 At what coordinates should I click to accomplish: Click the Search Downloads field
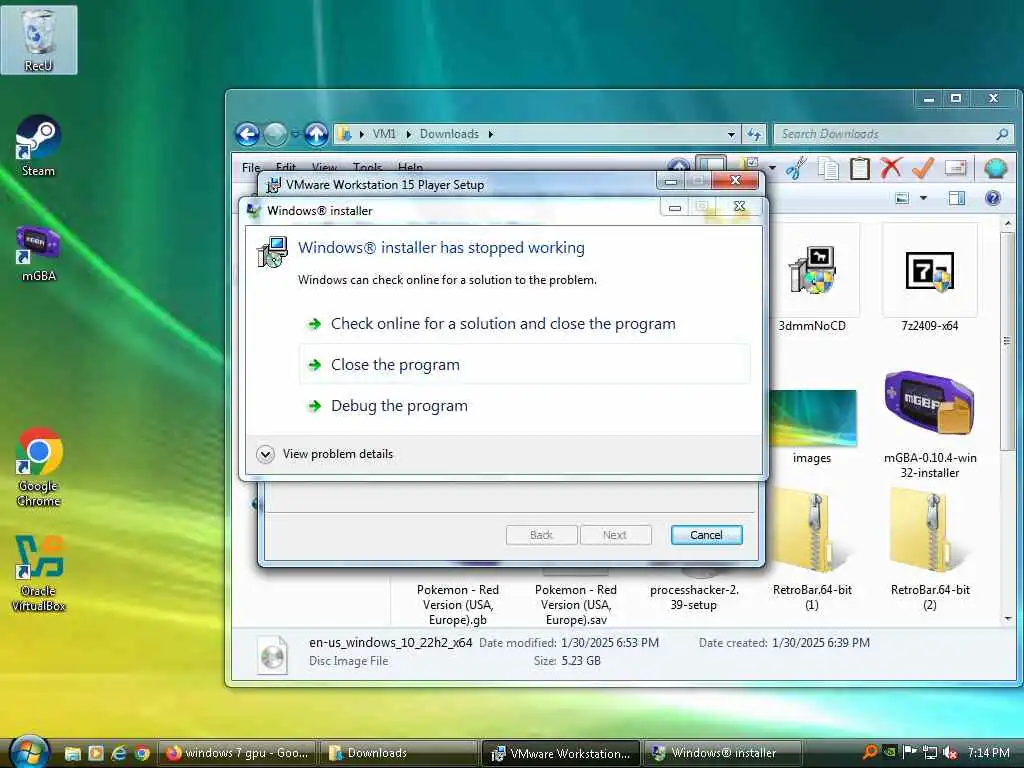pos(893,134)
